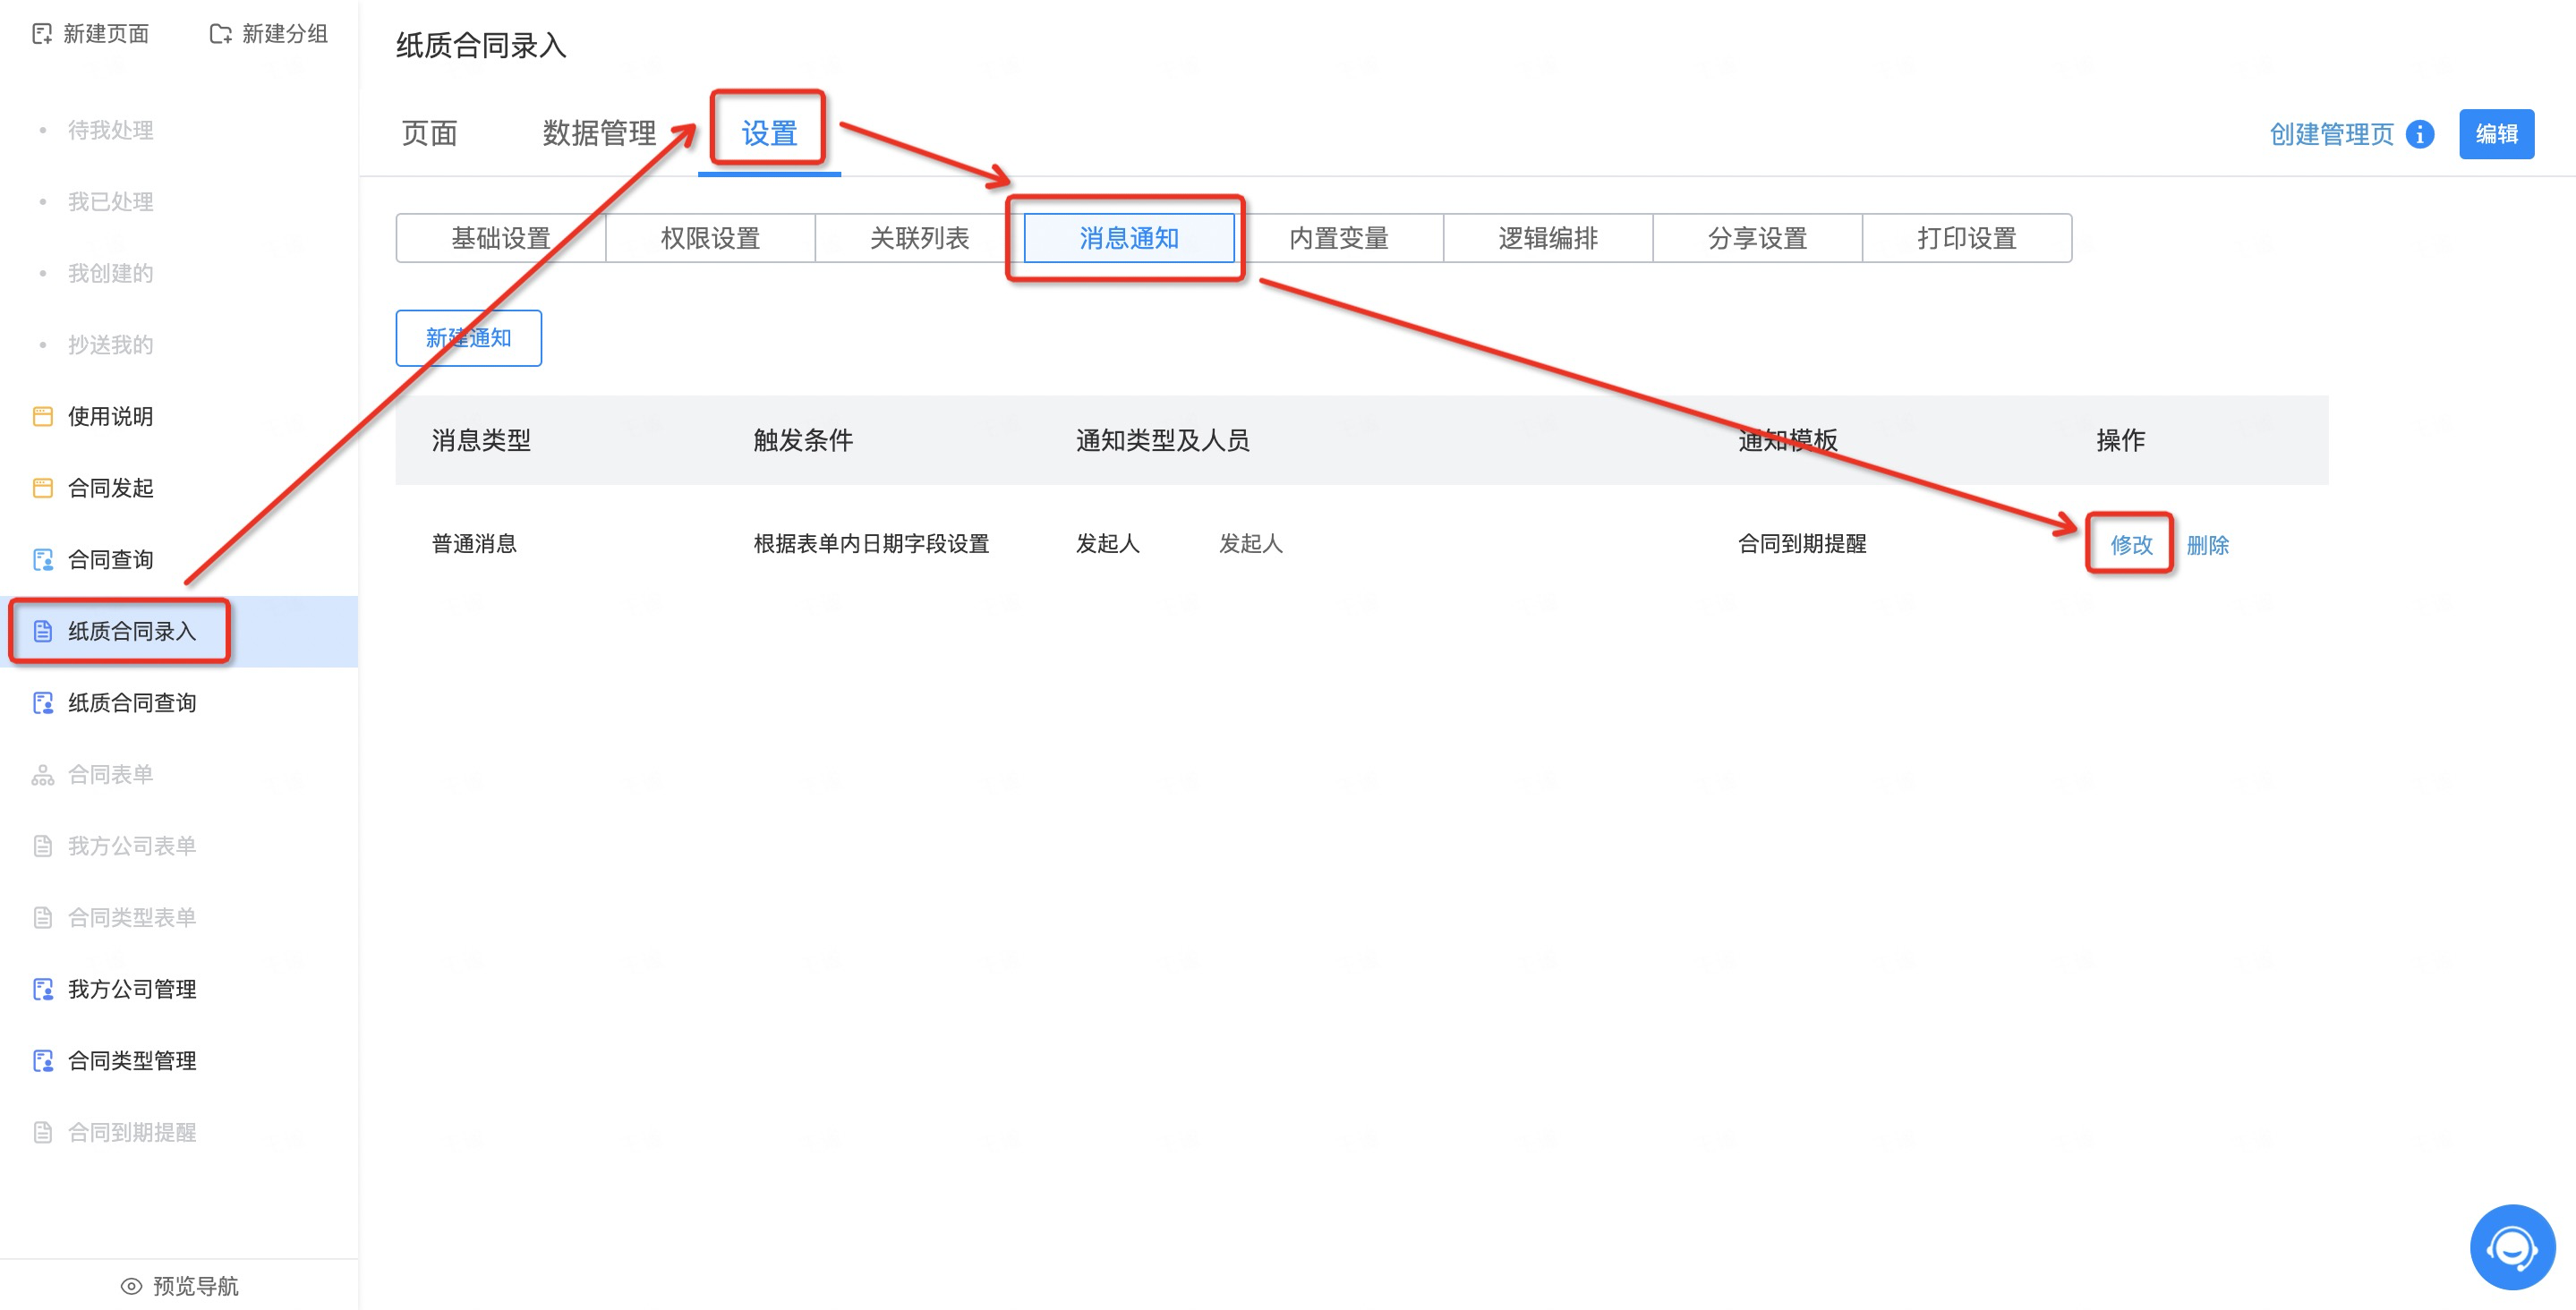Viewport: 2576px width, 1310px height.
Task: Click the 合同表单 flow icon
Action: pos(43,774)
